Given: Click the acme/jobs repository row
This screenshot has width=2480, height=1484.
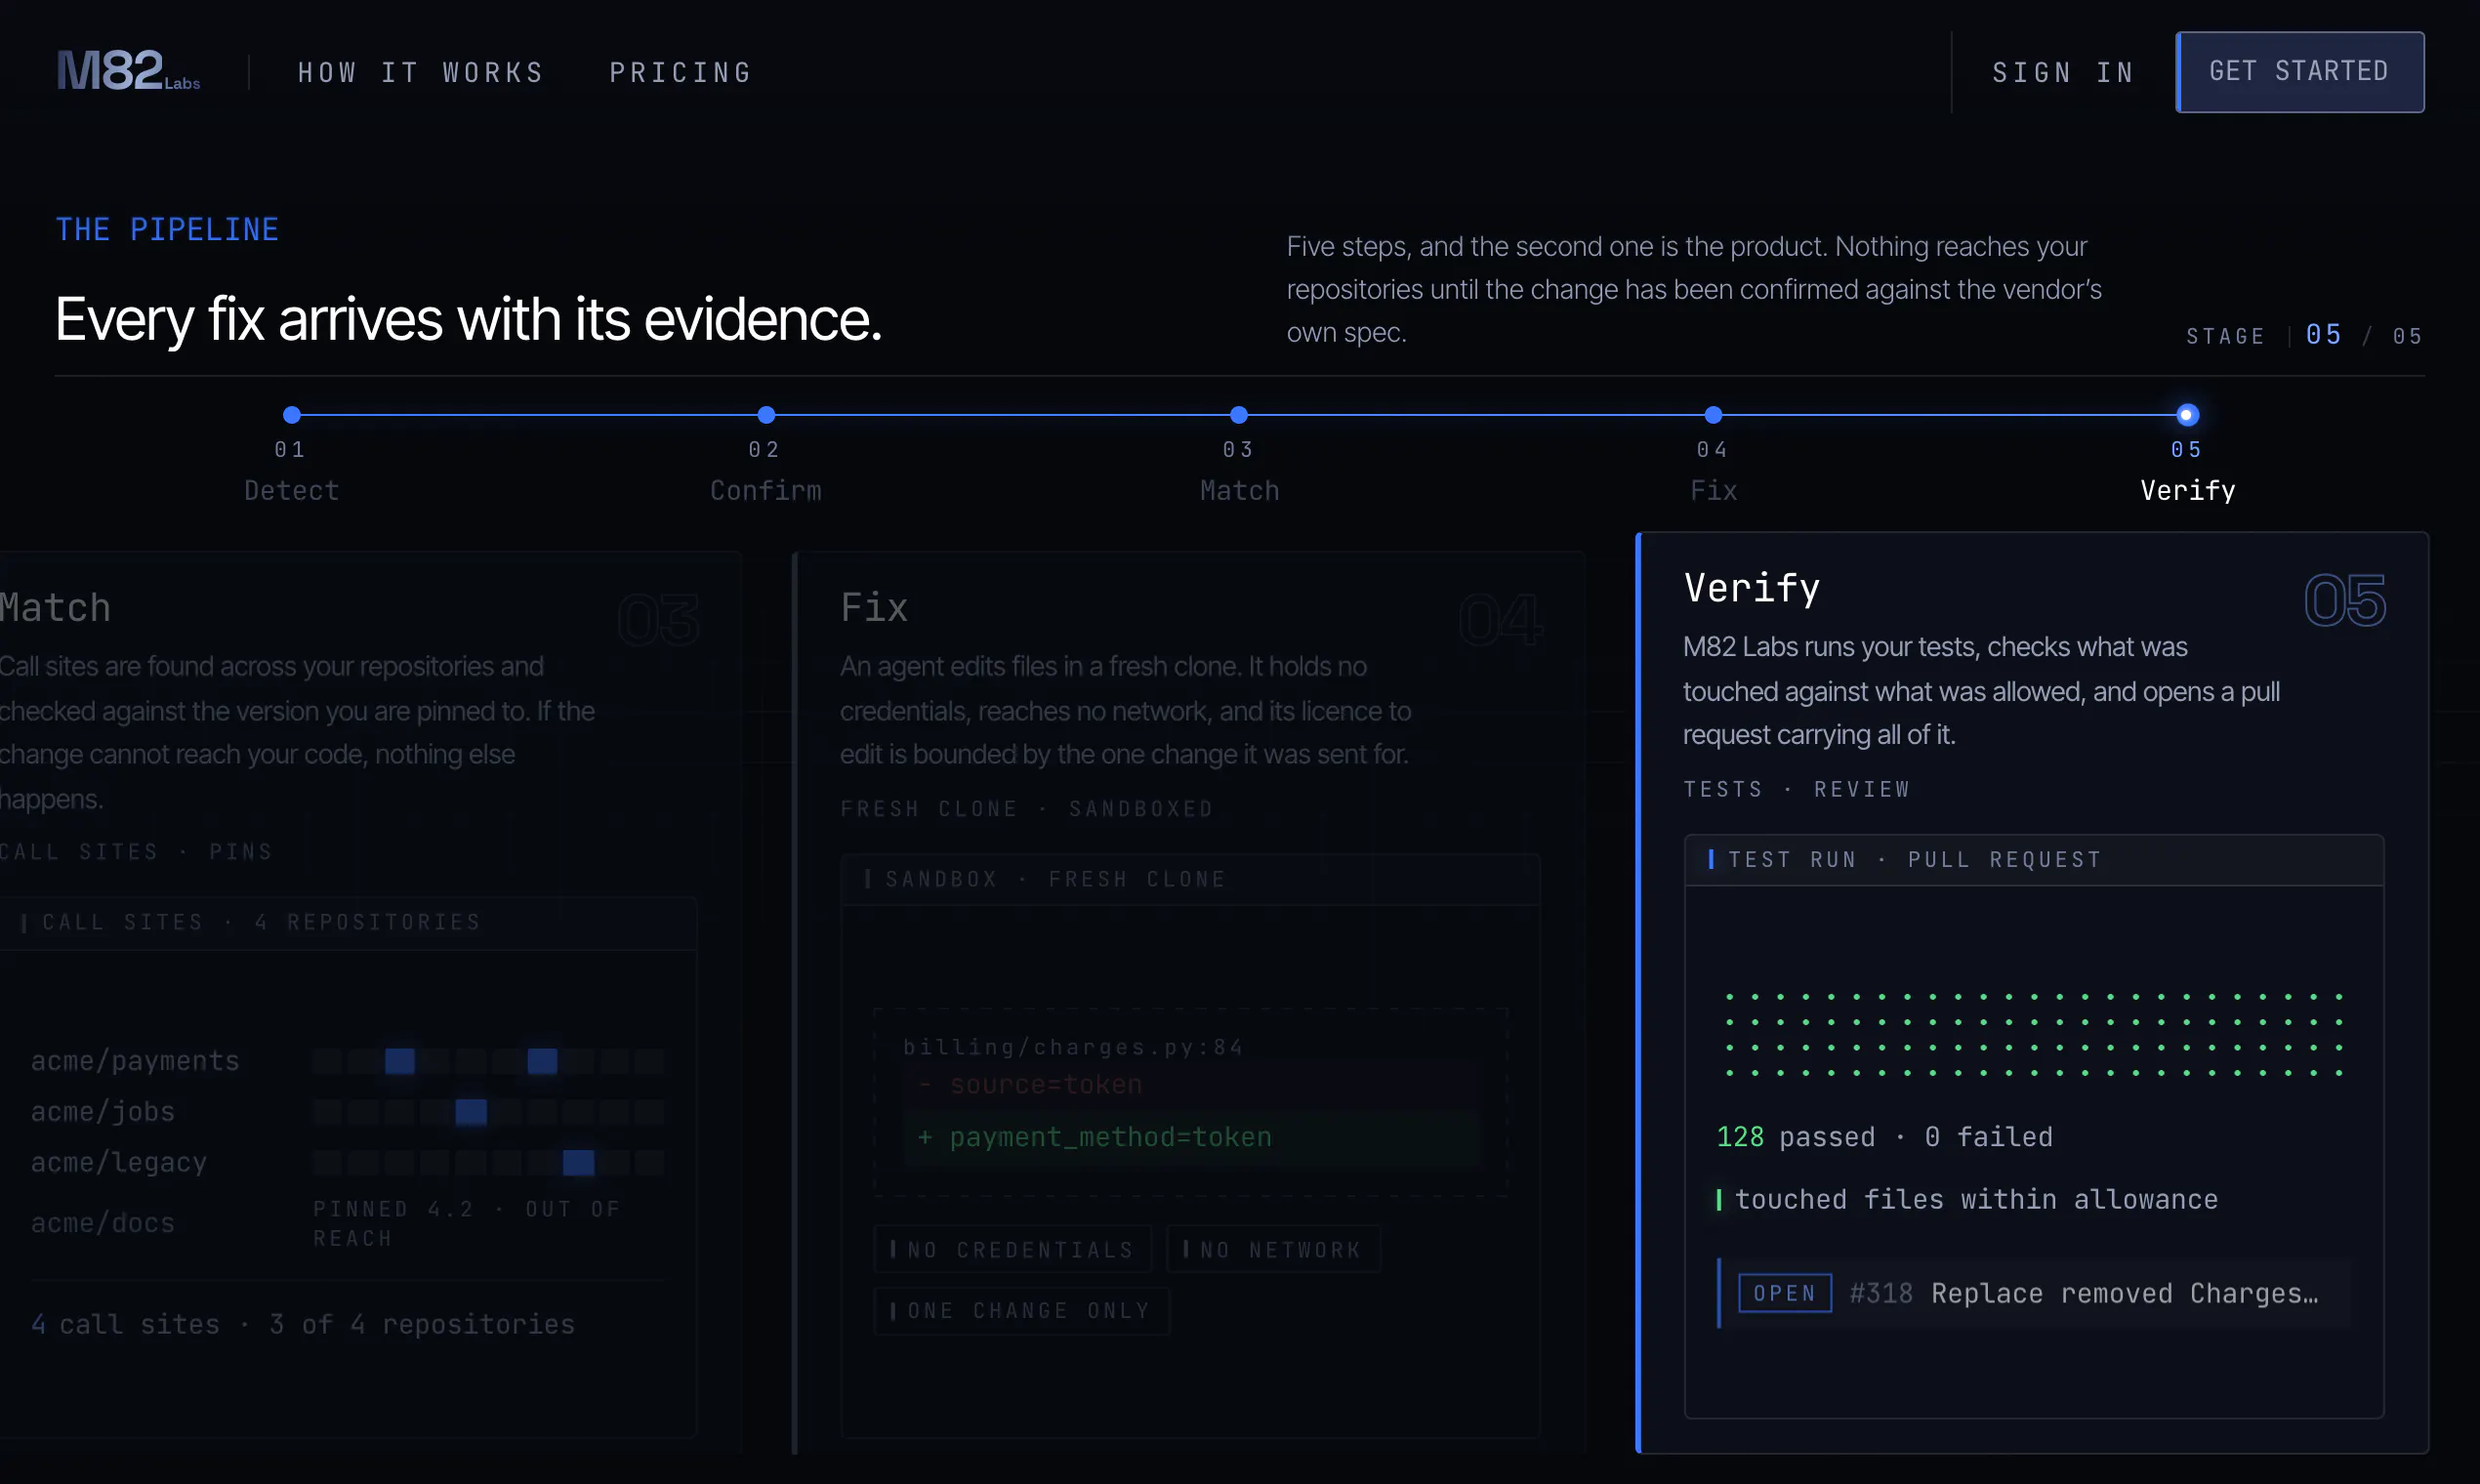Looking at the screenshot, I should (x=347, y=1111).
